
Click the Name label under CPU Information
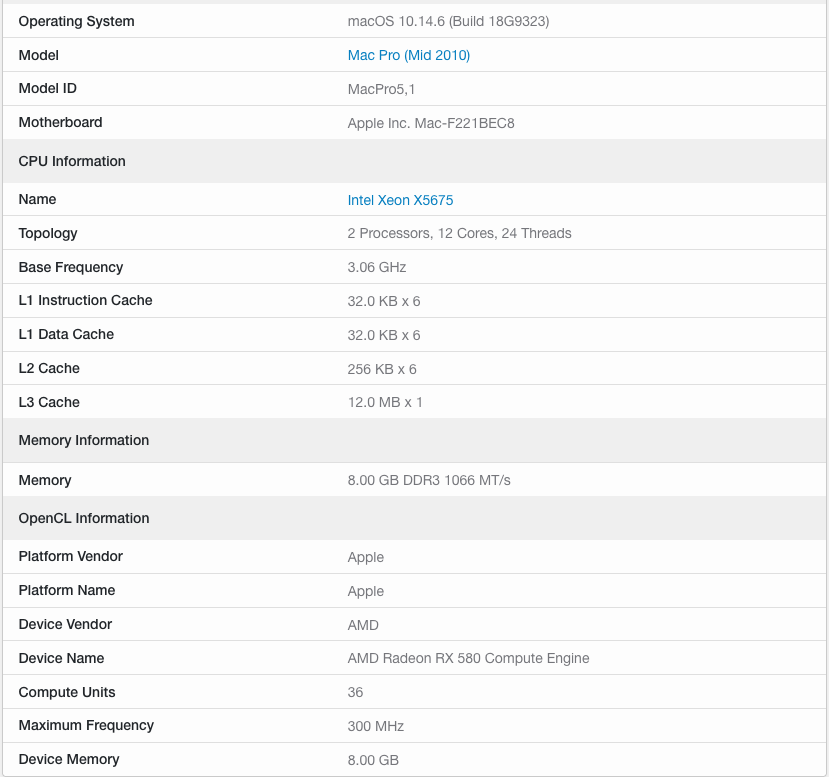pos(37,200)
